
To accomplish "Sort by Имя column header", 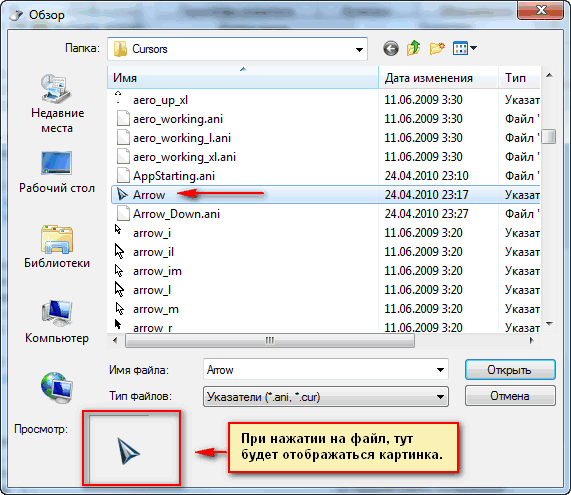I will [243, 78].
